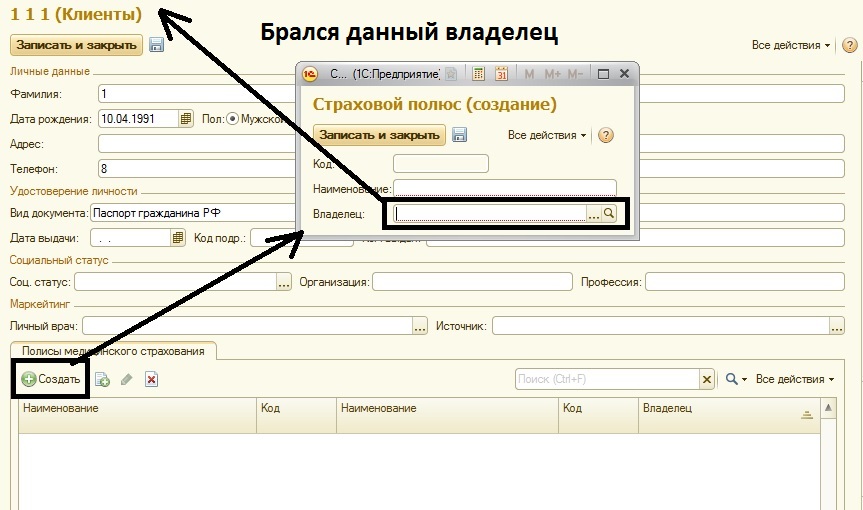The image size is (863, 510).
Task: Click the 1C logo icon in the dialog title bar
Action: click(310, 74)
